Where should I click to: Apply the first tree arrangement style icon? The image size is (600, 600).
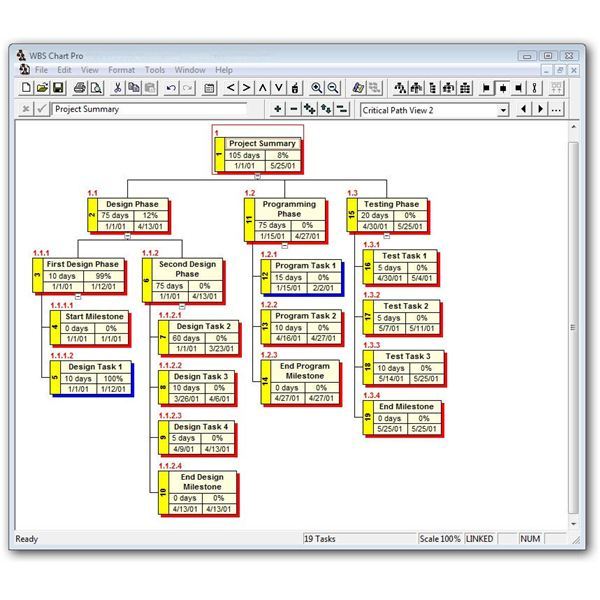point(400,88)
